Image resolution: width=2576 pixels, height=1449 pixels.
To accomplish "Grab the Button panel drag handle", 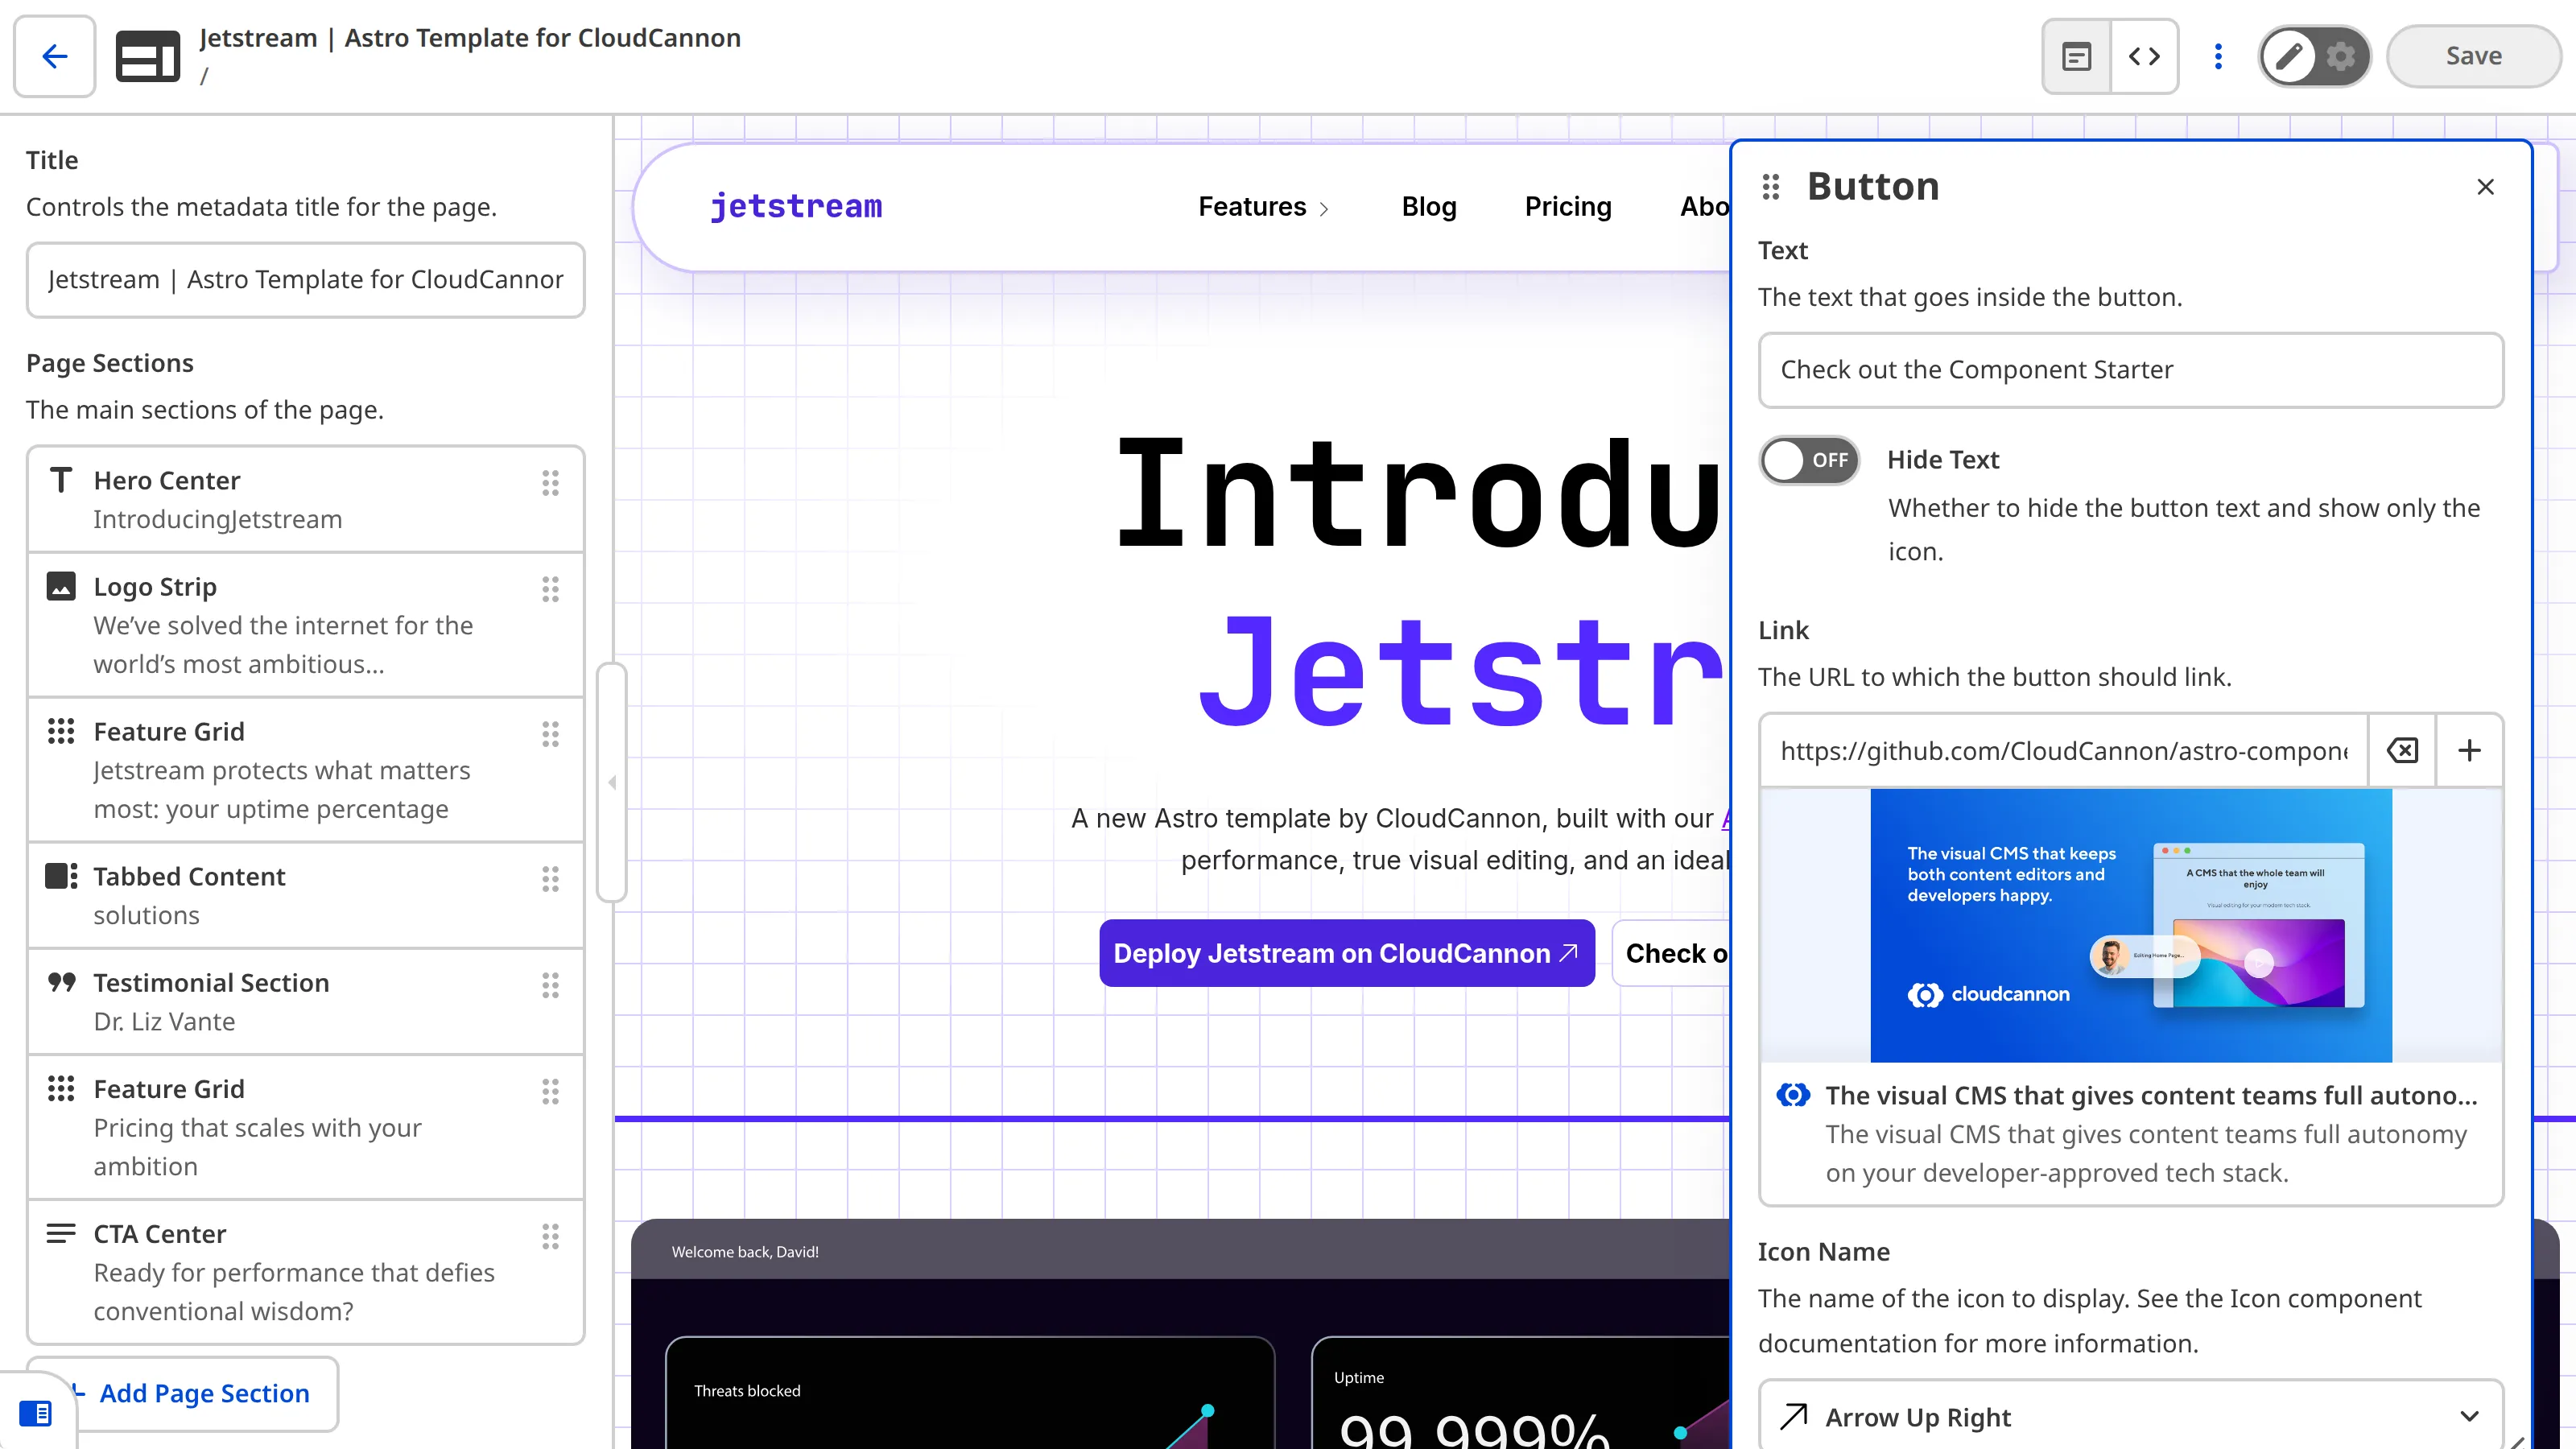I will pyautogui.click(x=1771, y=187).
